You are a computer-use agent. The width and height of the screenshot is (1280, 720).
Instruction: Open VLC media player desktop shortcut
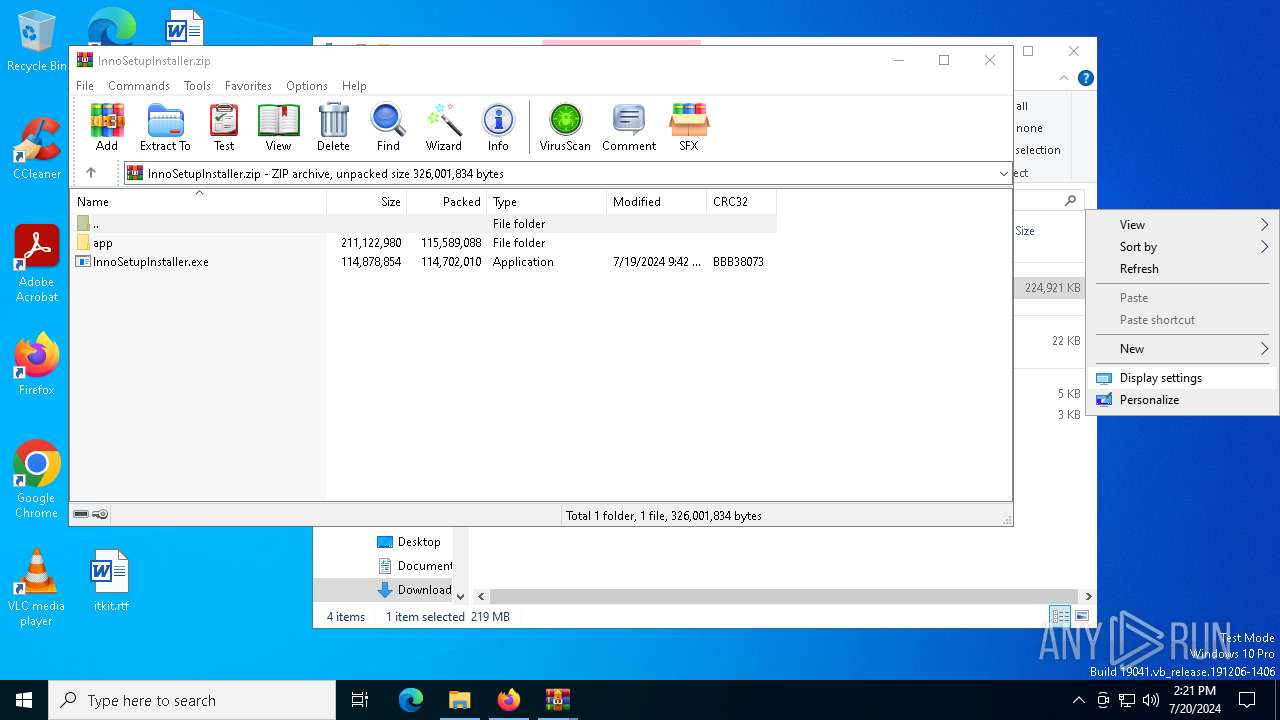pyautogui.click(x=36, y=588)
